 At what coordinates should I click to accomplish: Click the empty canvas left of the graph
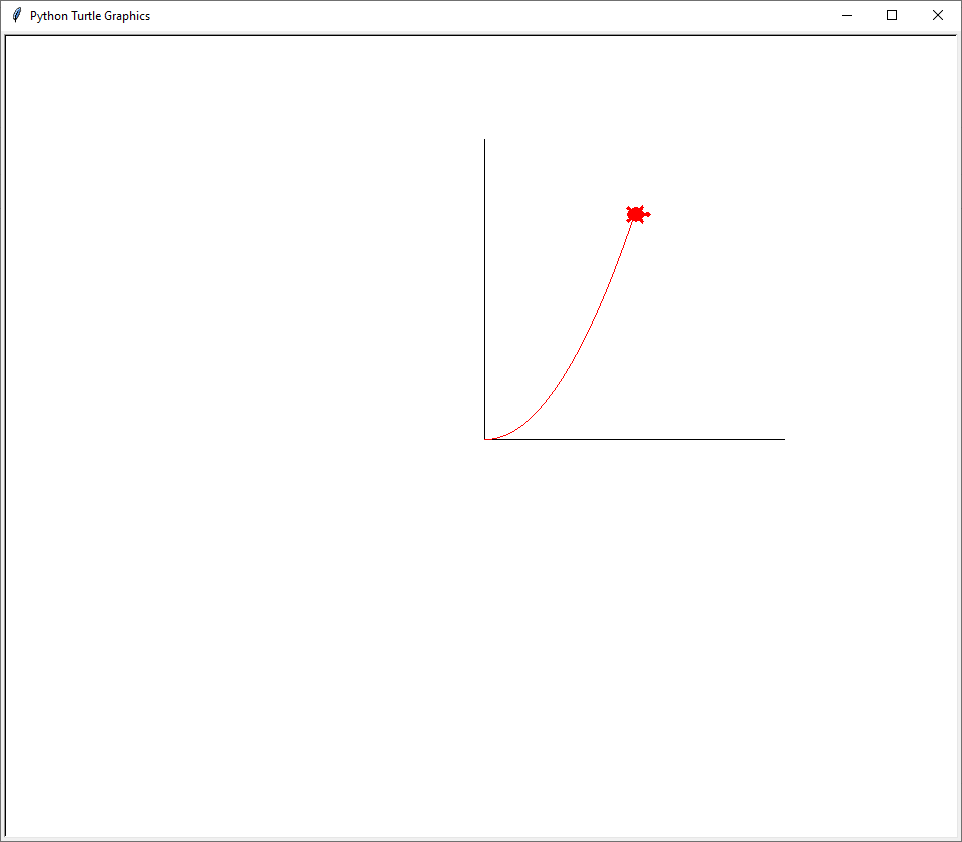[x=240, y=300]
